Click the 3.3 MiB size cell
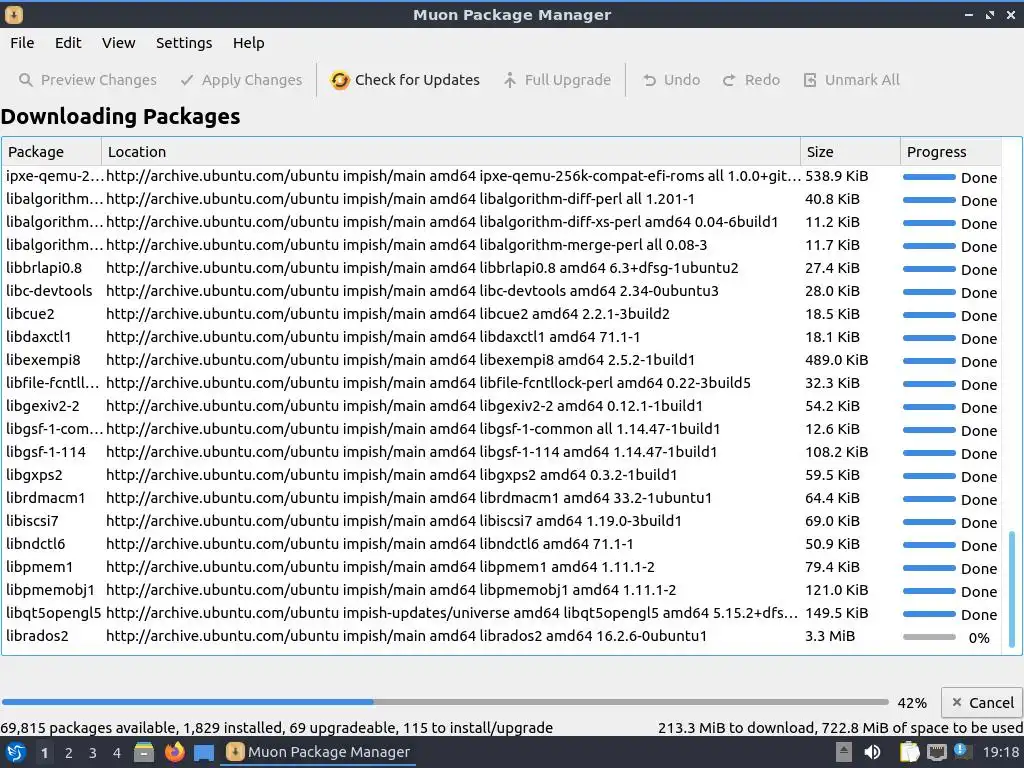Screen dimensions: 1024x768 [x=830, y=635]
